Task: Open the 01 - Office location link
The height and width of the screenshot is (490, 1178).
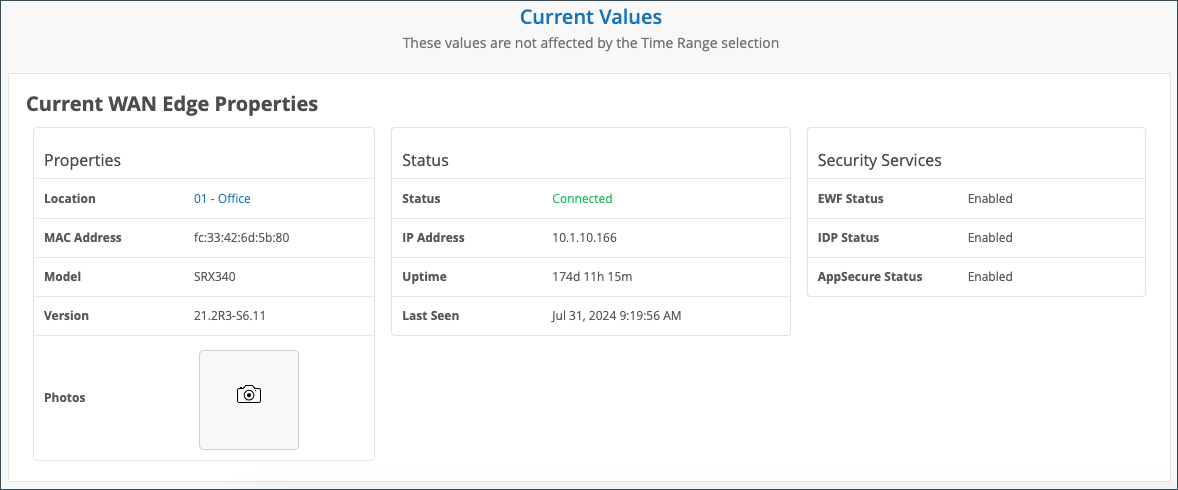Action: point(222,199)
